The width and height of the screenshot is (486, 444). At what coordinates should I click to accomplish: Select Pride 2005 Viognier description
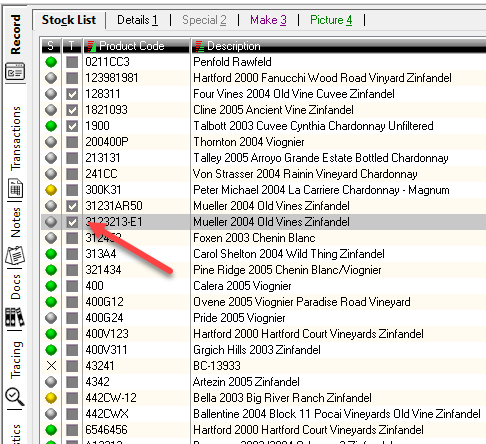pyautogui.click(x=239, y=318)
